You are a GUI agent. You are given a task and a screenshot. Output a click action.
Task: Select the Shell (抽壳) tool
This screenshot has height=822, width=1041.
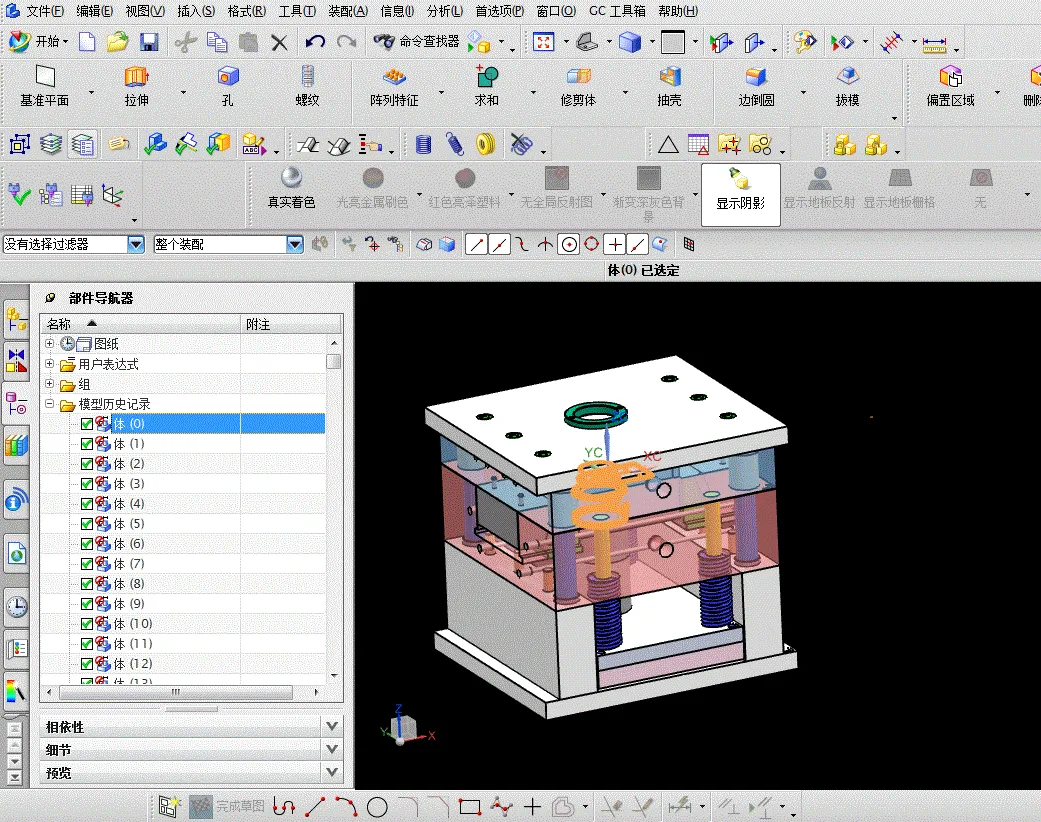click(669, 86)
